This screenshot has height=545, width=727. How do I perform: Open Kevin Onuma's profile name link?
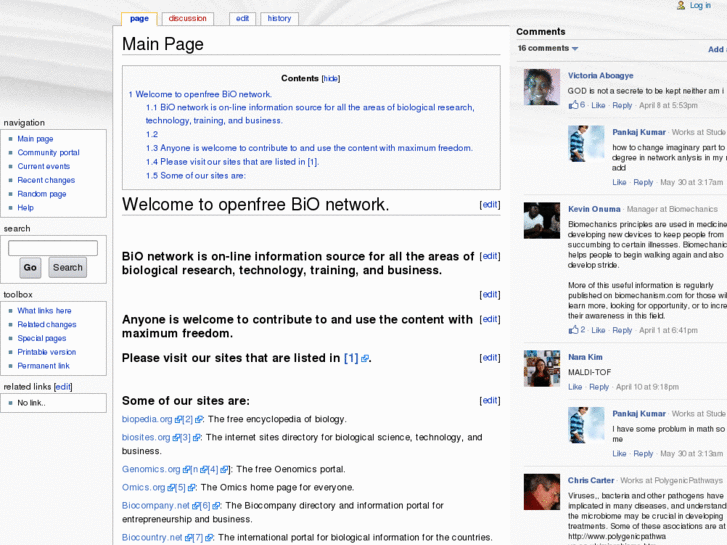[x=594, y=209]
